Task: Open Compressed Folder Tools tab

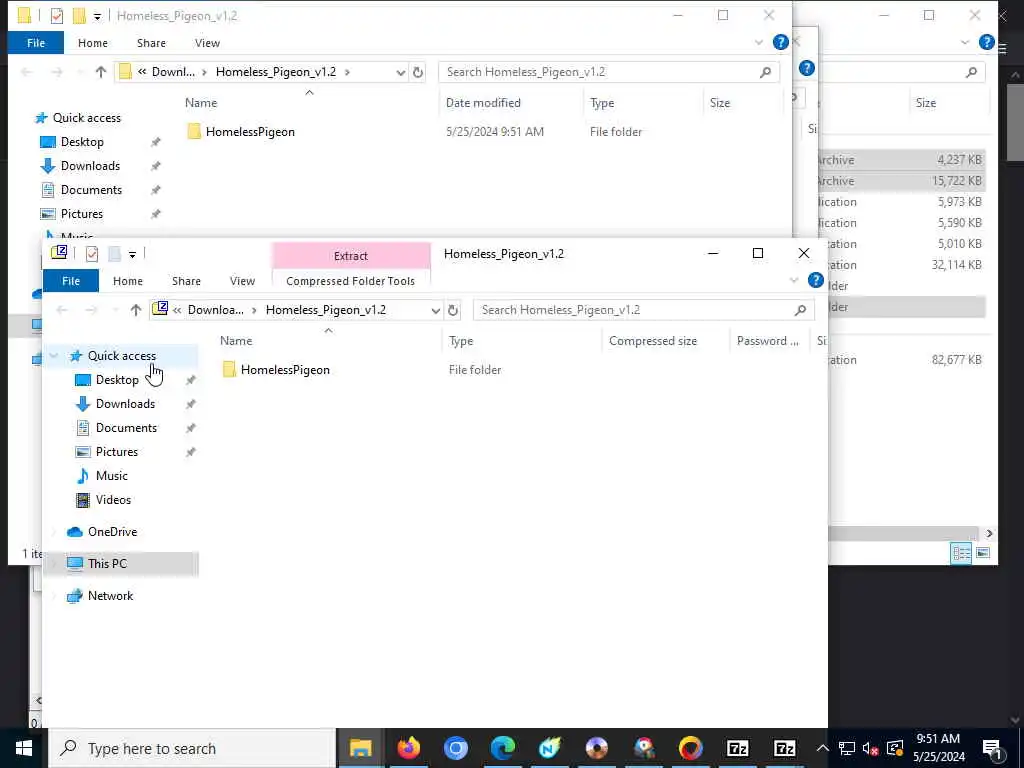Action: click(x=350, y=281)
